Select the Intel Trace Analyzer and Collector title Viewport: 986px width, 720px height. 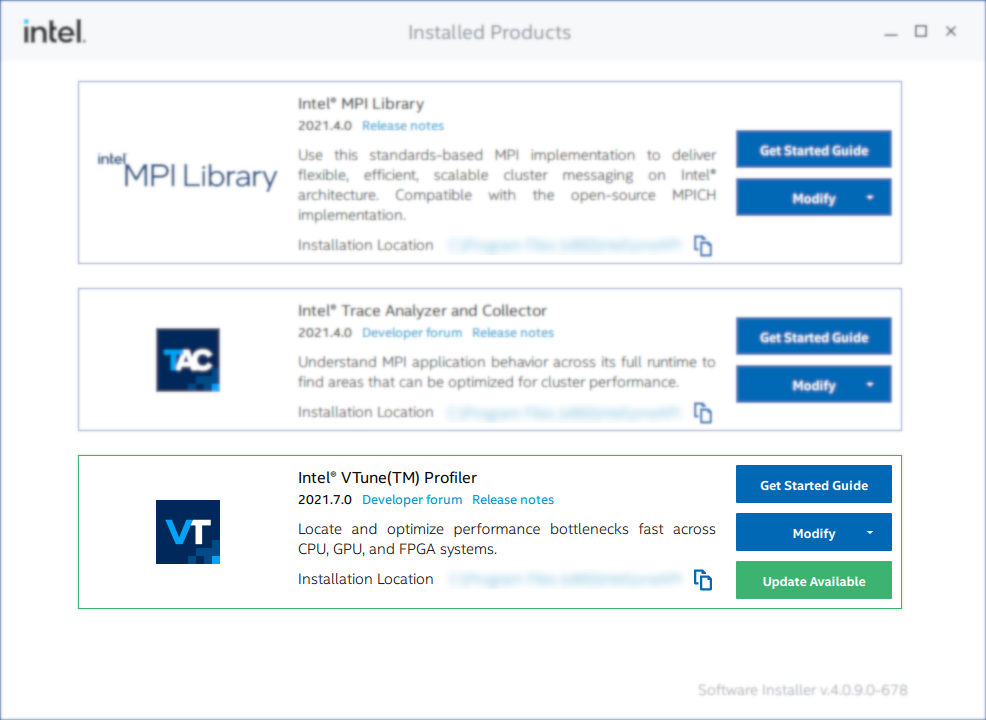coord(423,311)
